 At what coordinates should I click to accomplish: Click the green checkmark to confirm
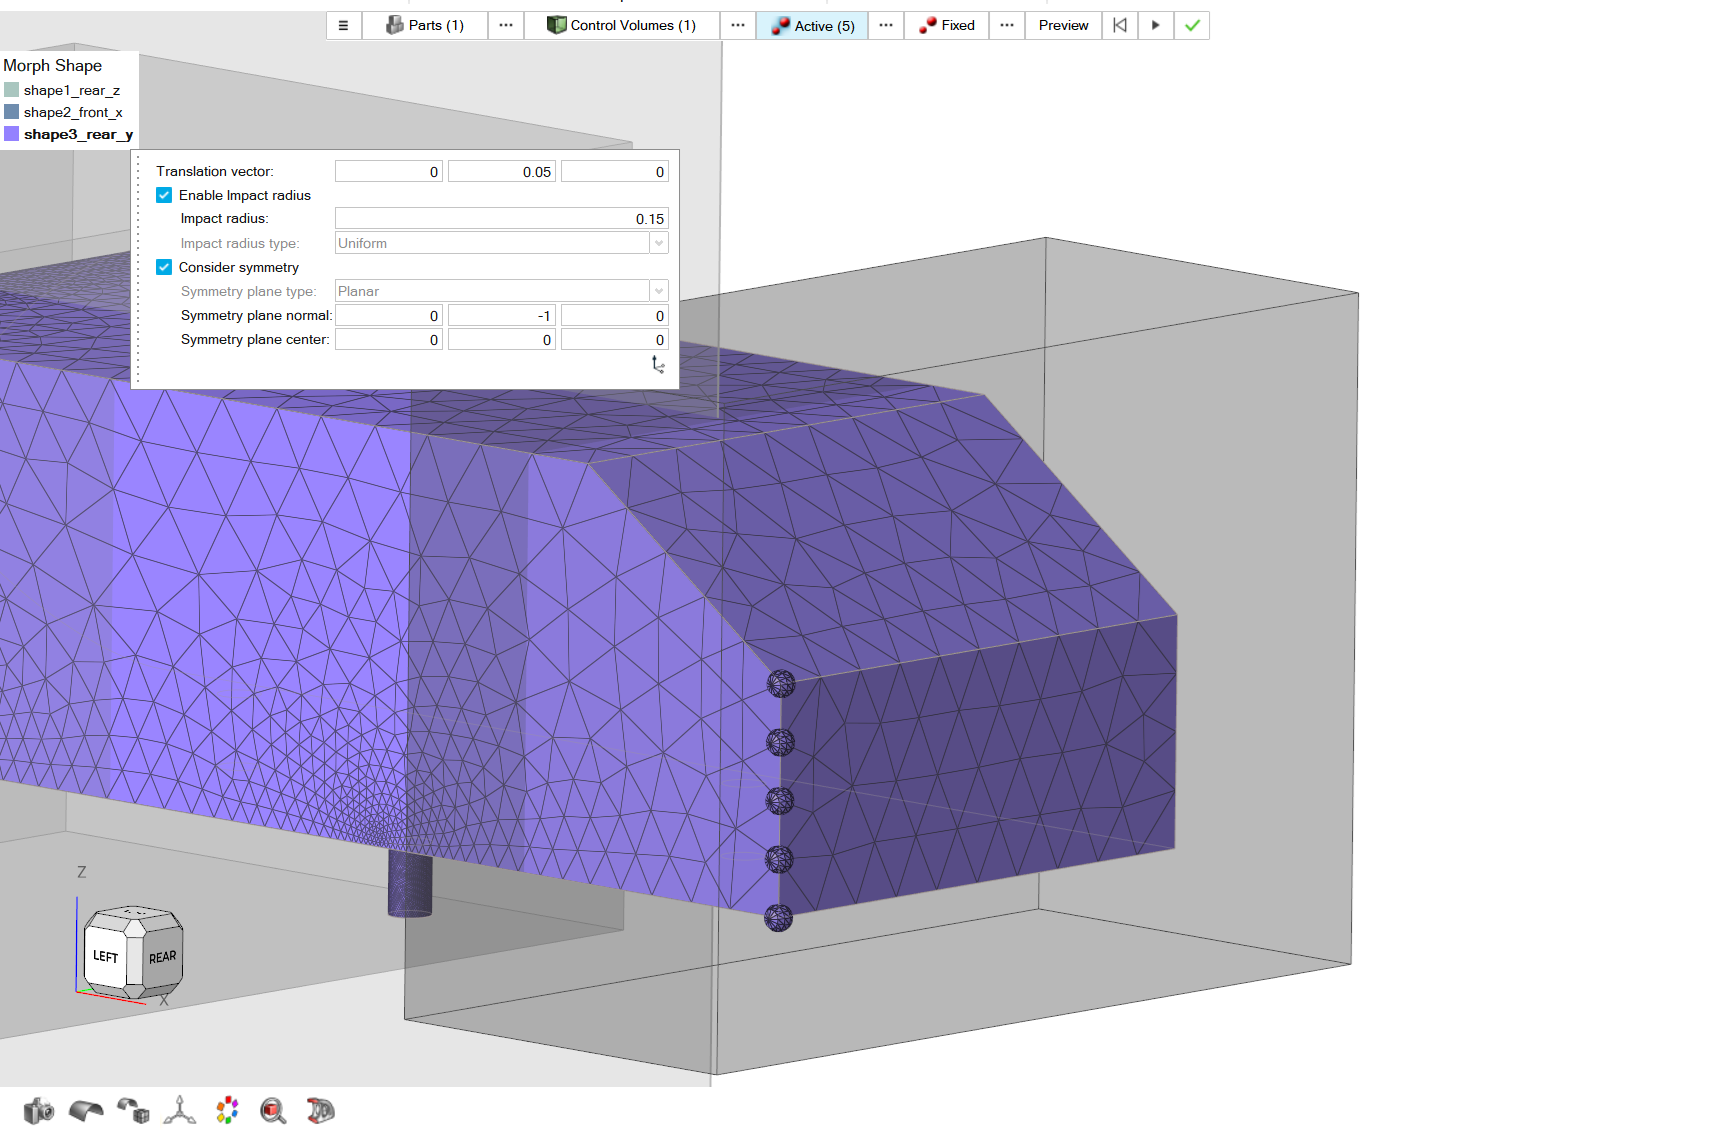coord(1192,26)
